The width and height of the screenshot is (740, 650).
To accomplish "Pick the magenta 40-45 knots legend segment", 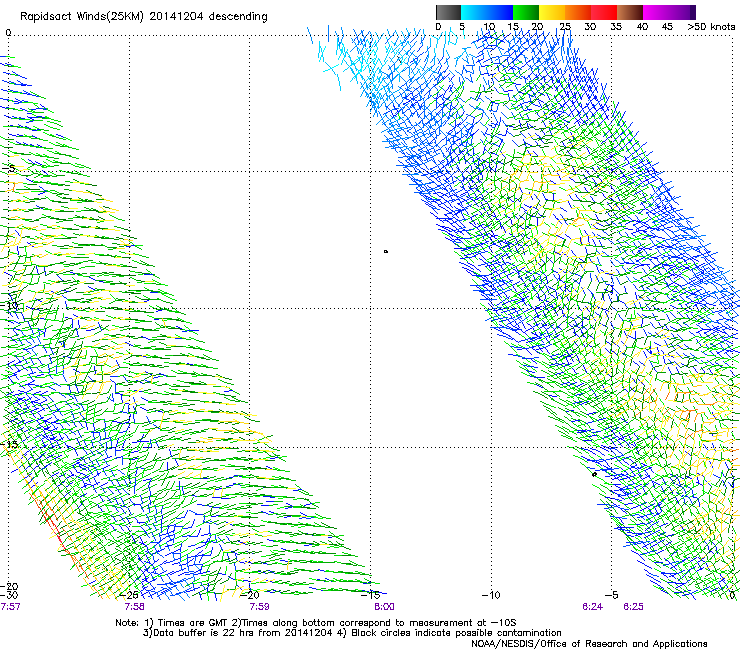I will [x=656, y=12].
